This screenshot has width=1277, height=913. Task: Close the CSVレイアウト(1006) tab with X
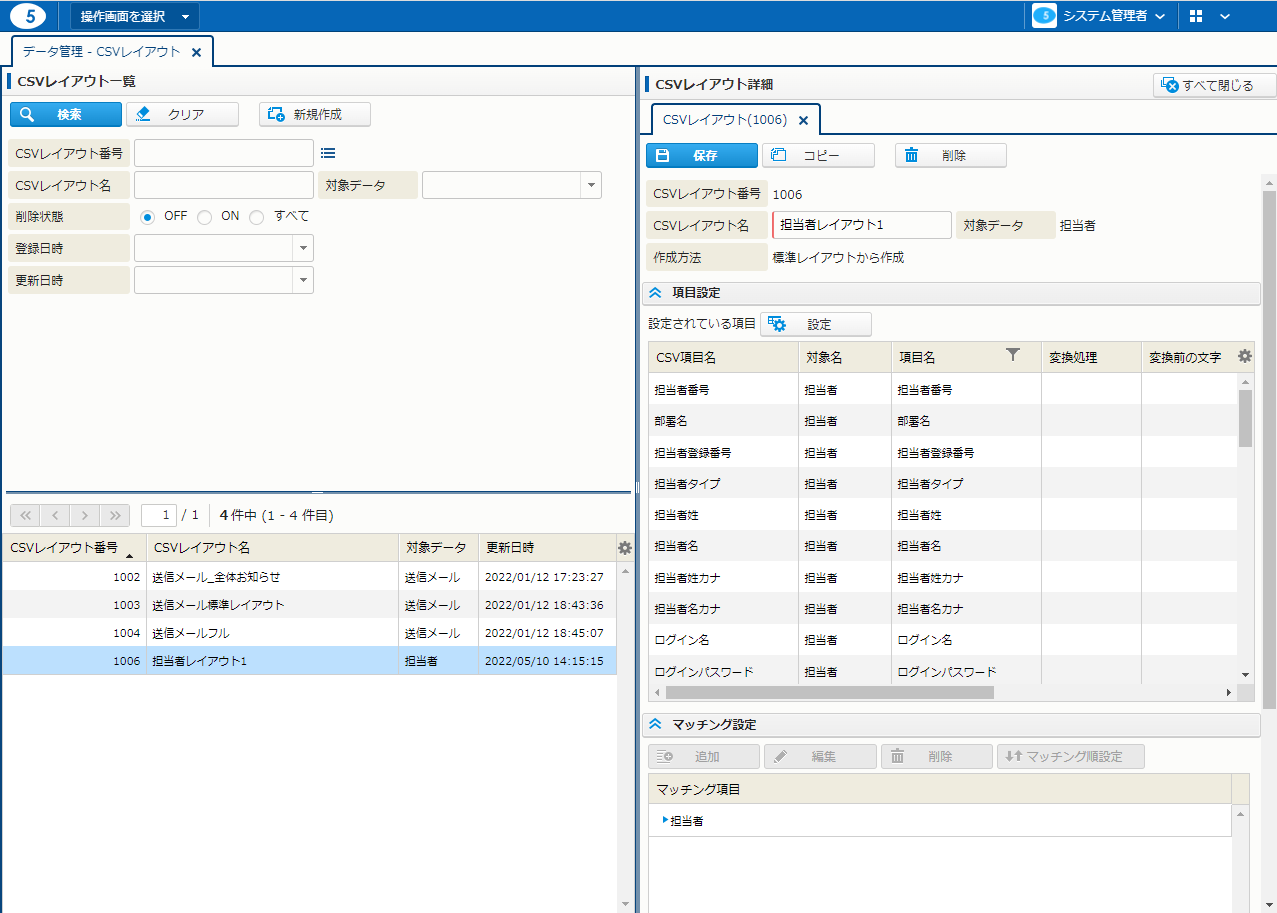tap(803, 120)
